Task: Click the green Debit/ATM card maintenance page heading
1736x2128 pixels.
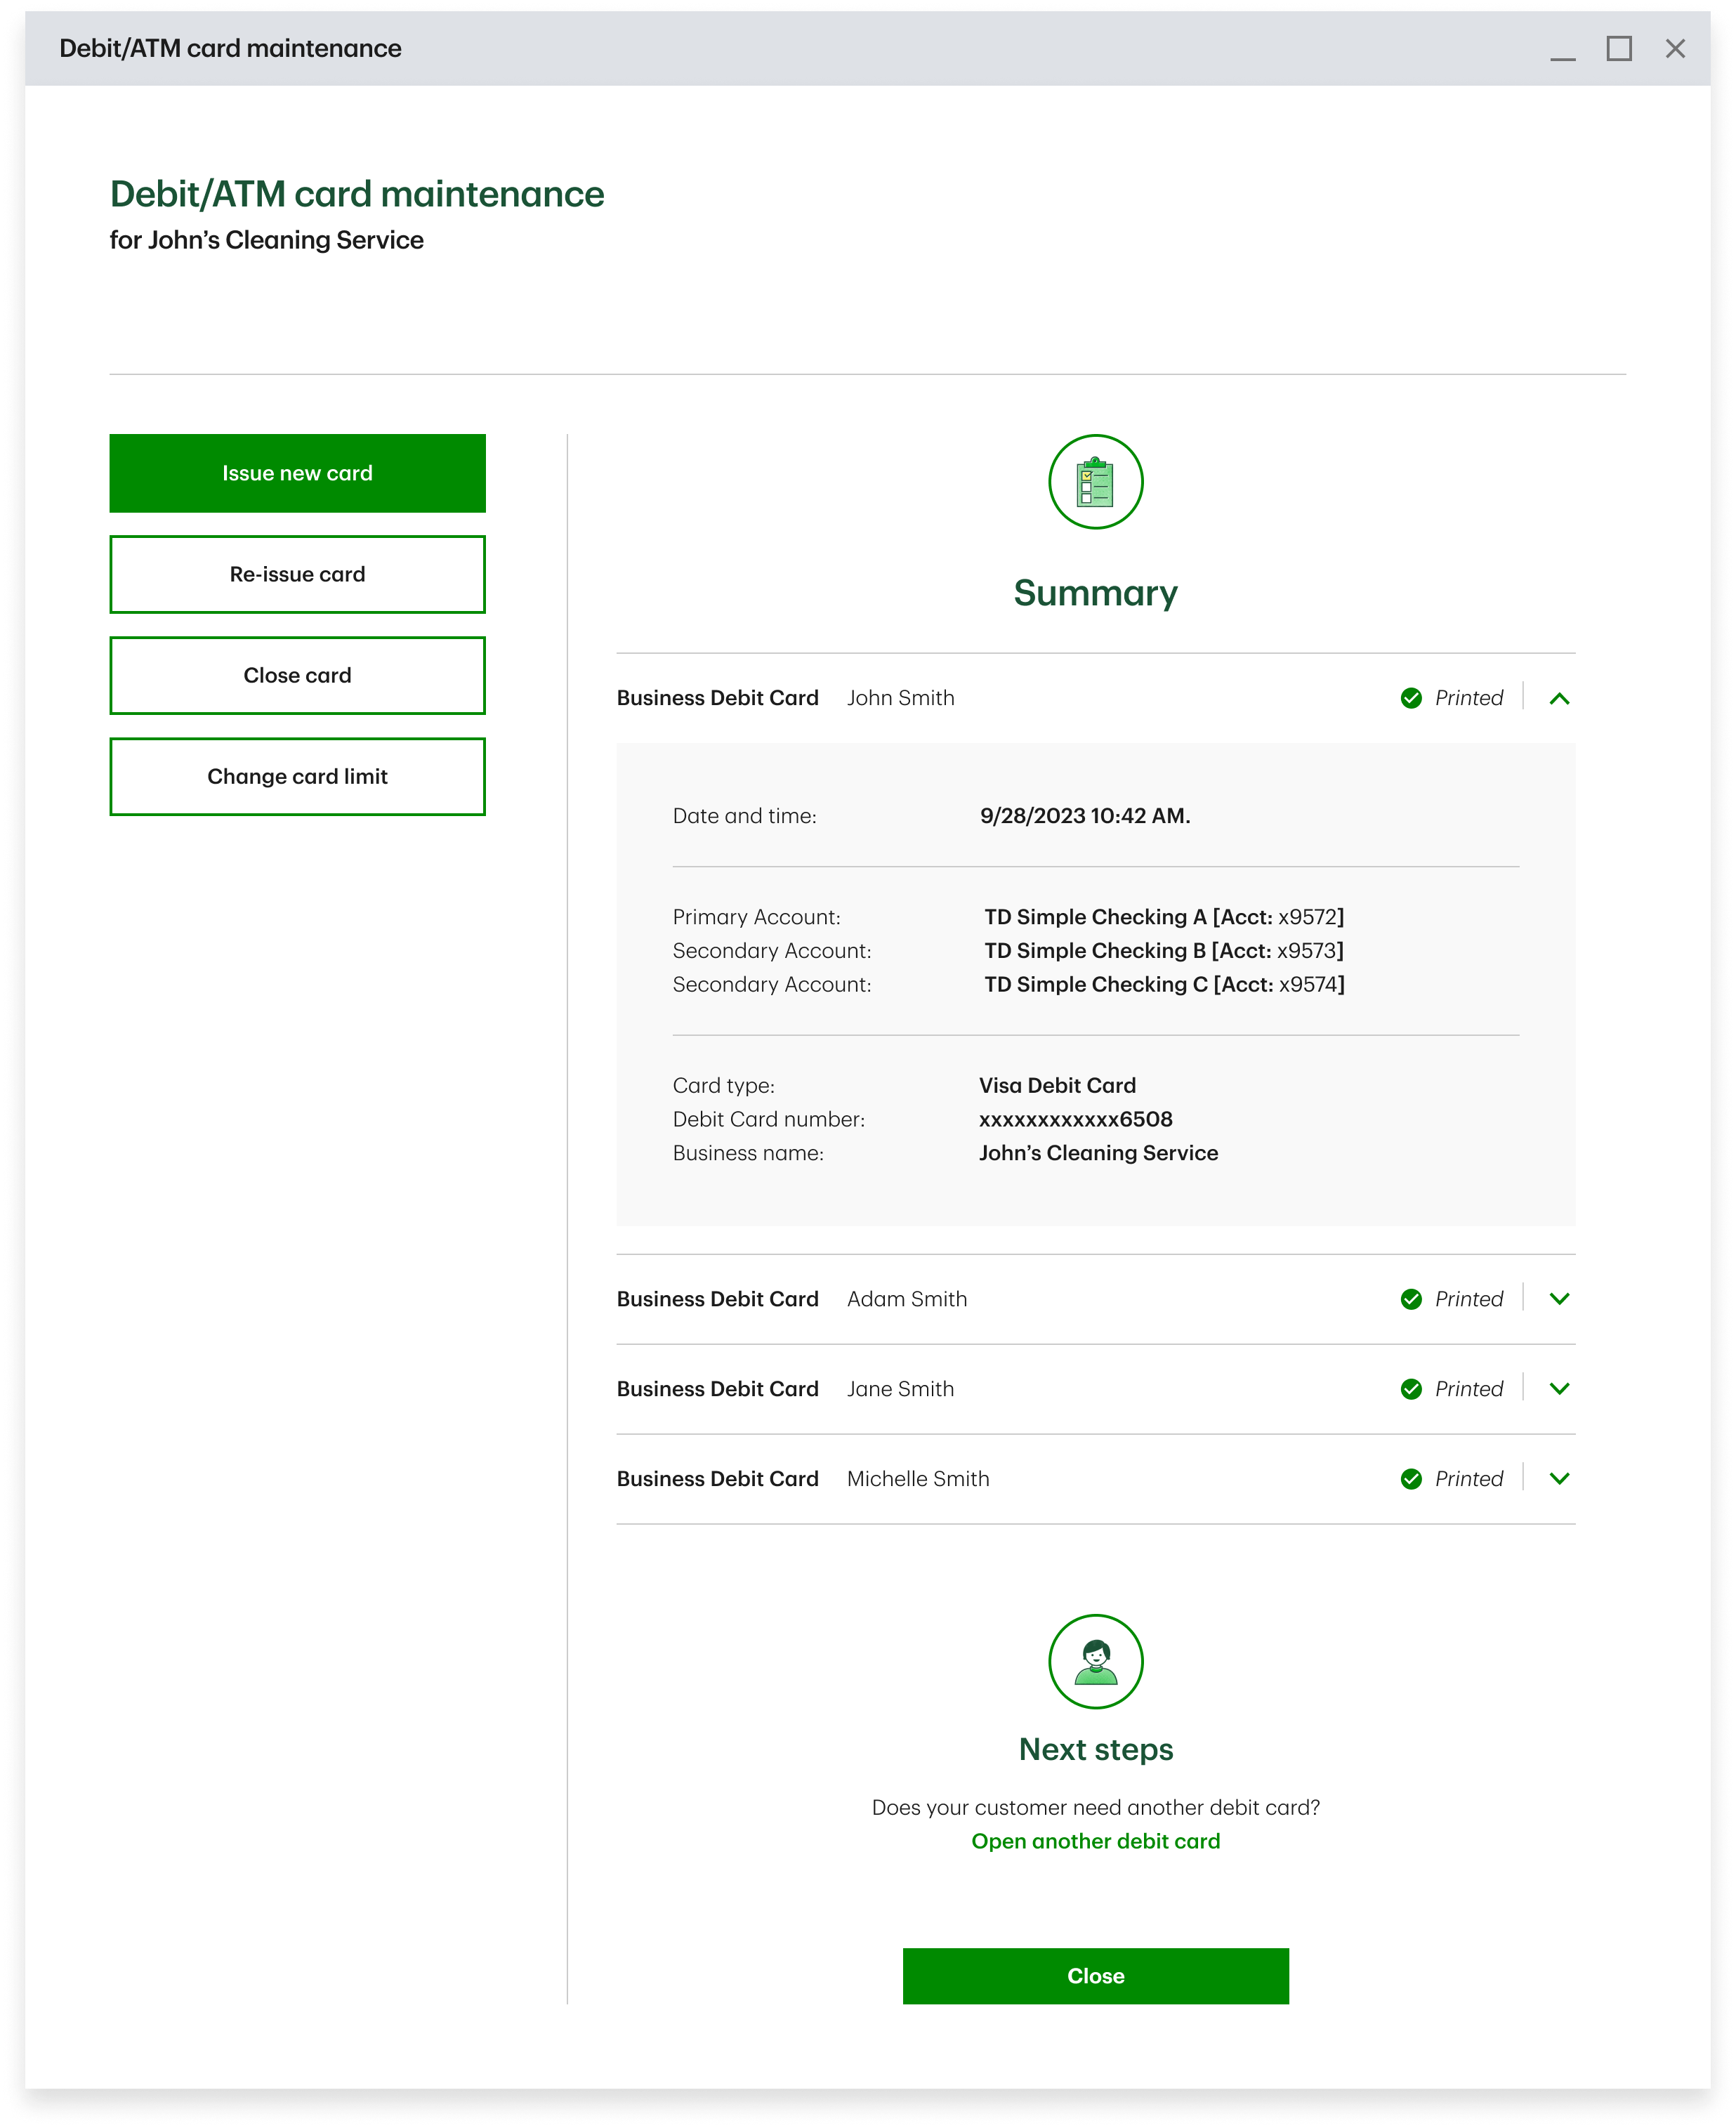Action: click(x=356, y=194)
